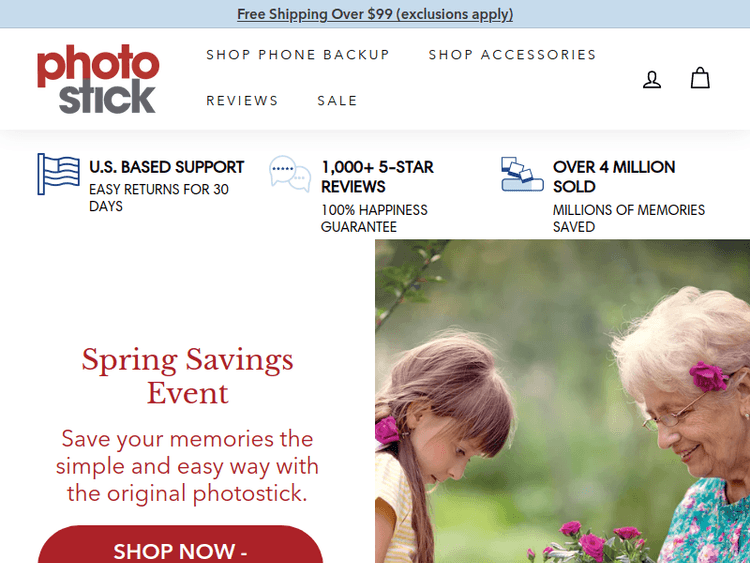Click the Millions of Memories Saved text
This screenshot has width=750, height=563.
629,218
